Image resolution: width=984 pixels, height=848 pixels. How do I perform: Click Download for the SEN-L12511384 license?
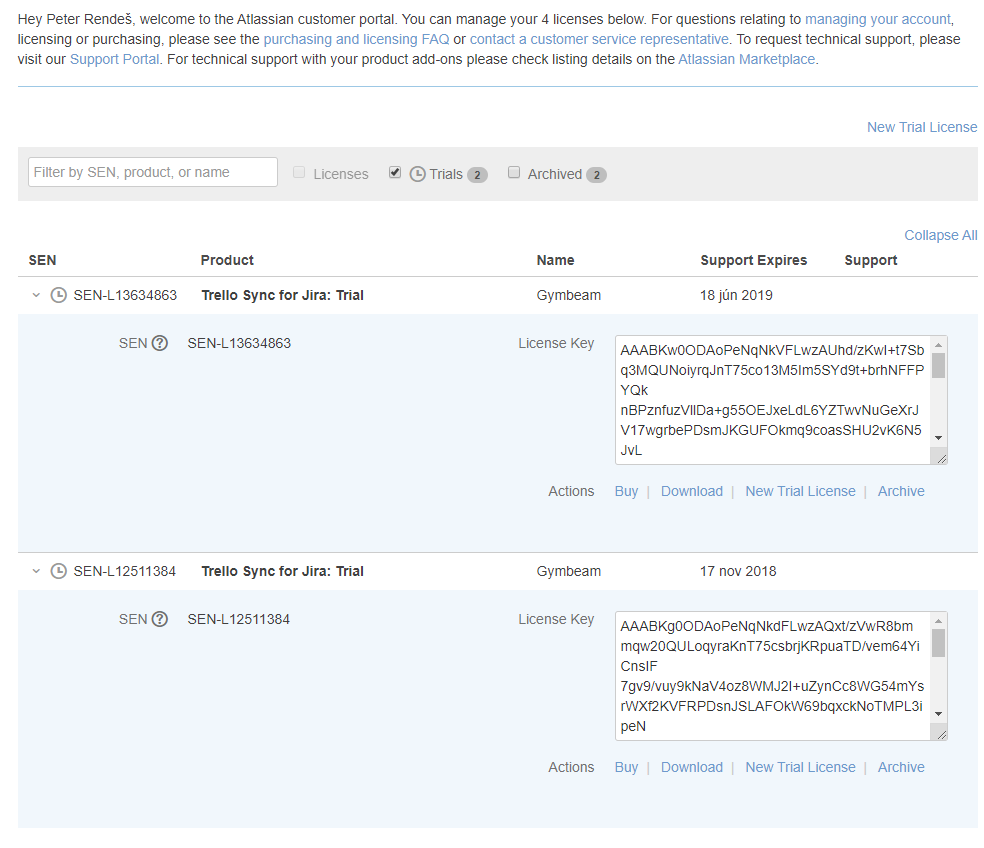[692, 768]
